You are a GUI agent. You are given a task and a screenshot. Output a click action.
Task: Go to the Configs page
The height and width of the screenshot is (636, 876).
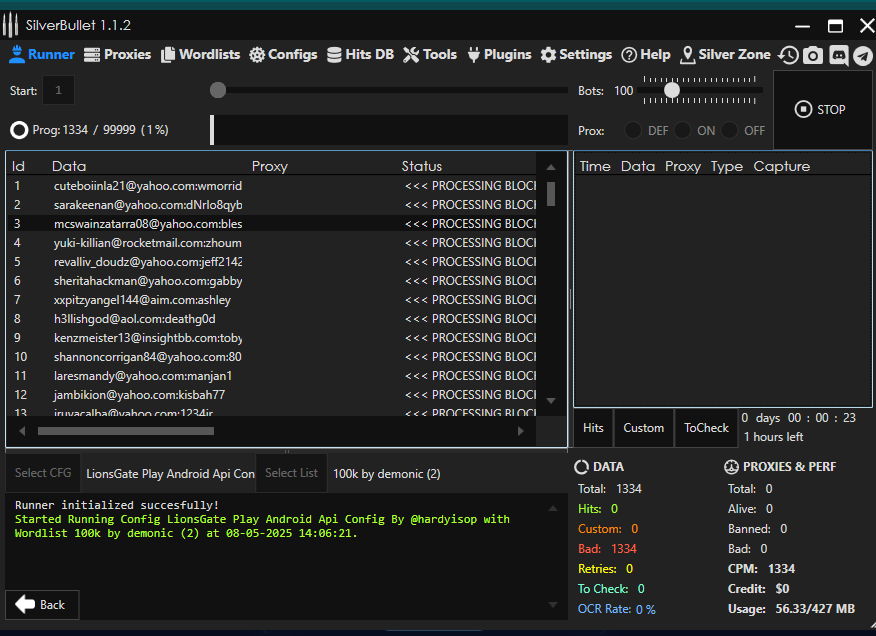[283, 55]
